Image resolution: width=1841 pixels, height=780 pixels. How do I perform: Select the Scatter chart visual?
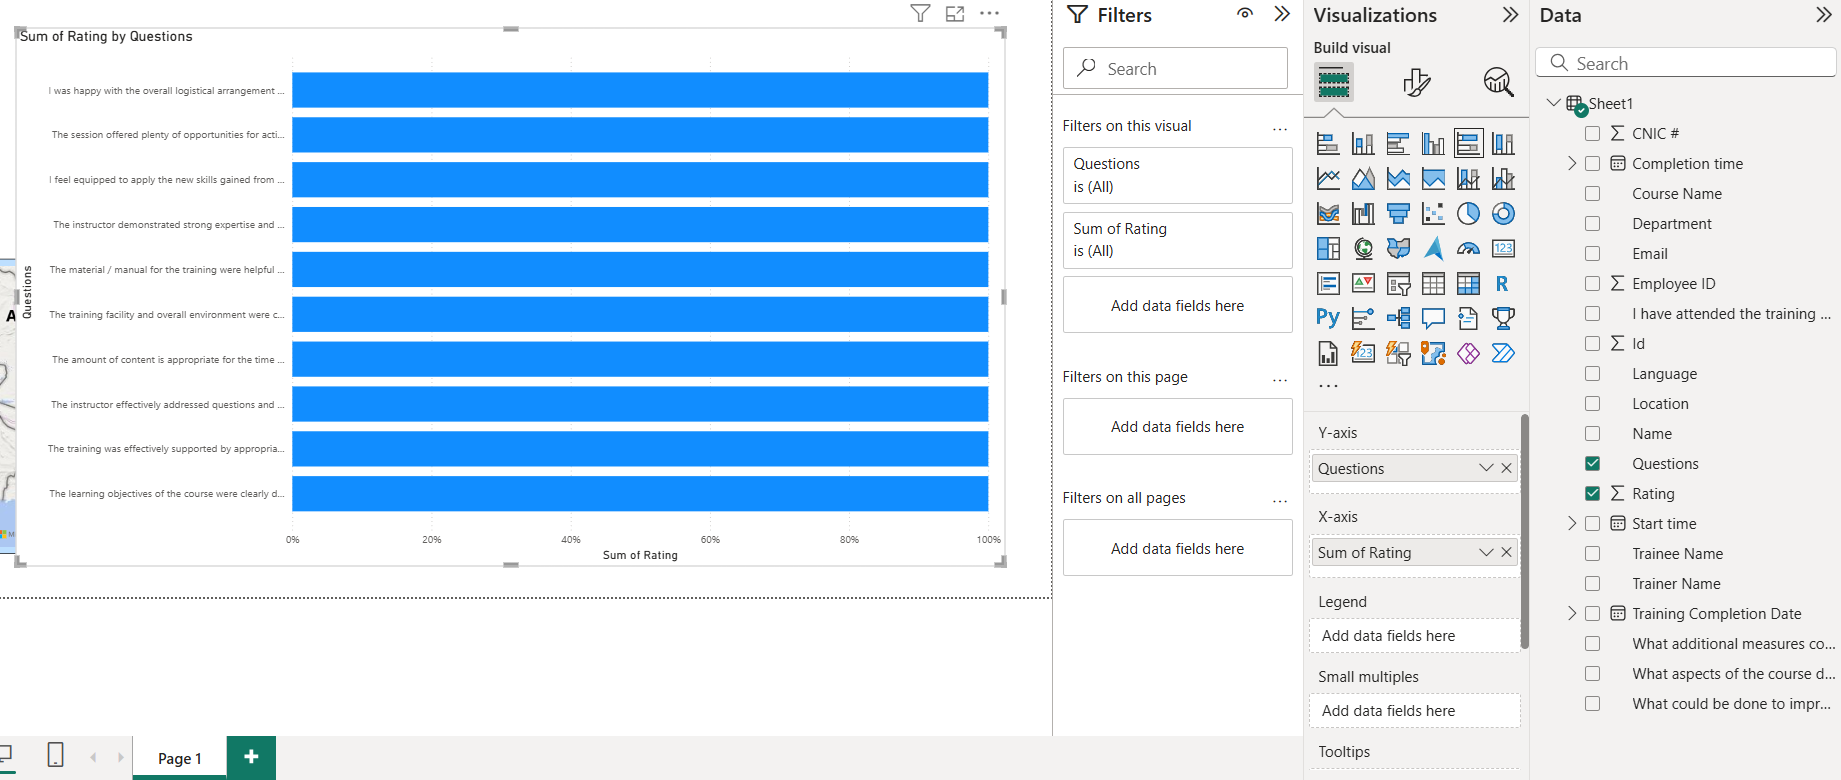1433,214
